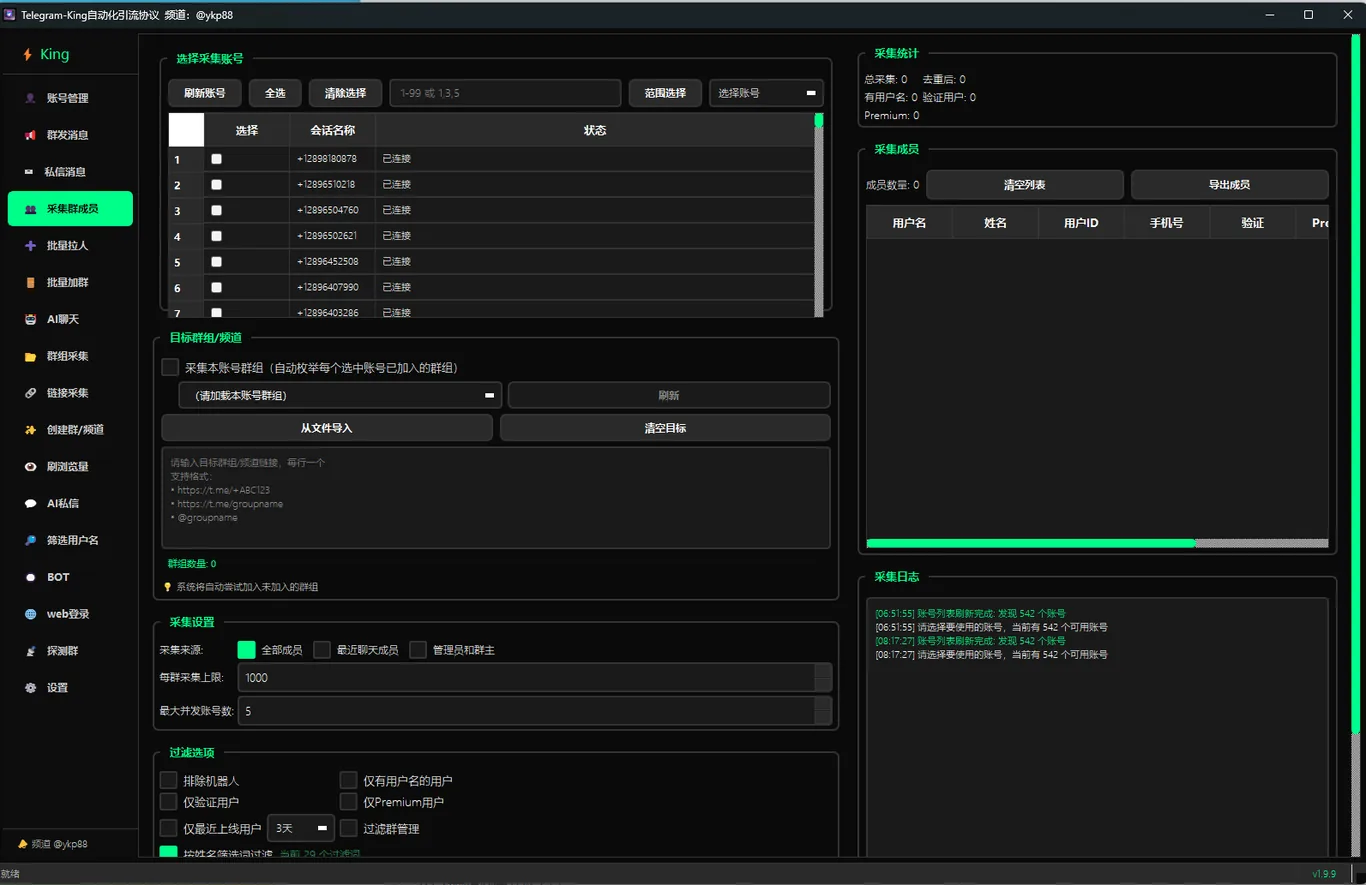Open 刷浏览量 with its eye icon

30,467
